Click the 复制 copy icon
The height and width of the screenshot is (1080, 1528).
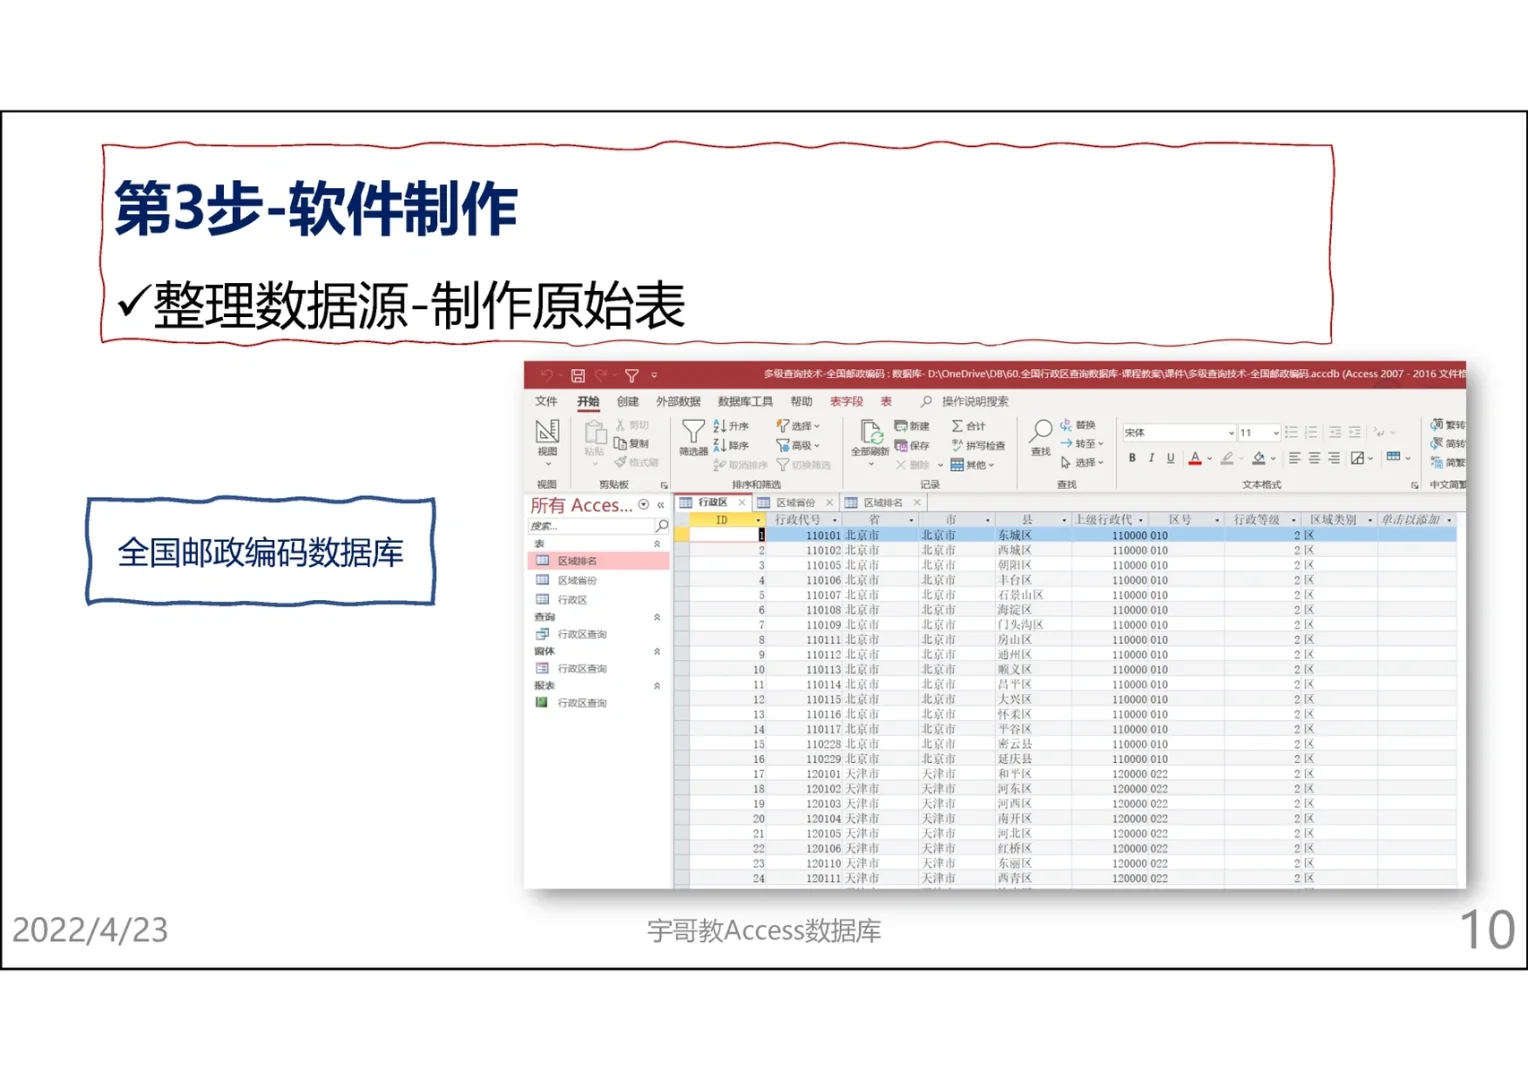pos(632,444)
